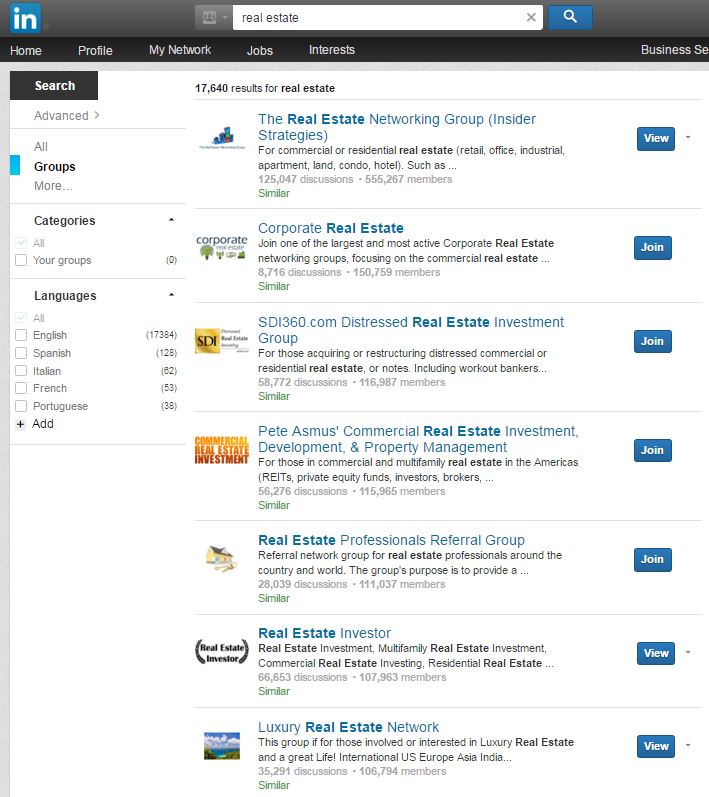Viewport: 709px width, 797px height.
Task: Open the My Network menu
Action: (180, 50)
